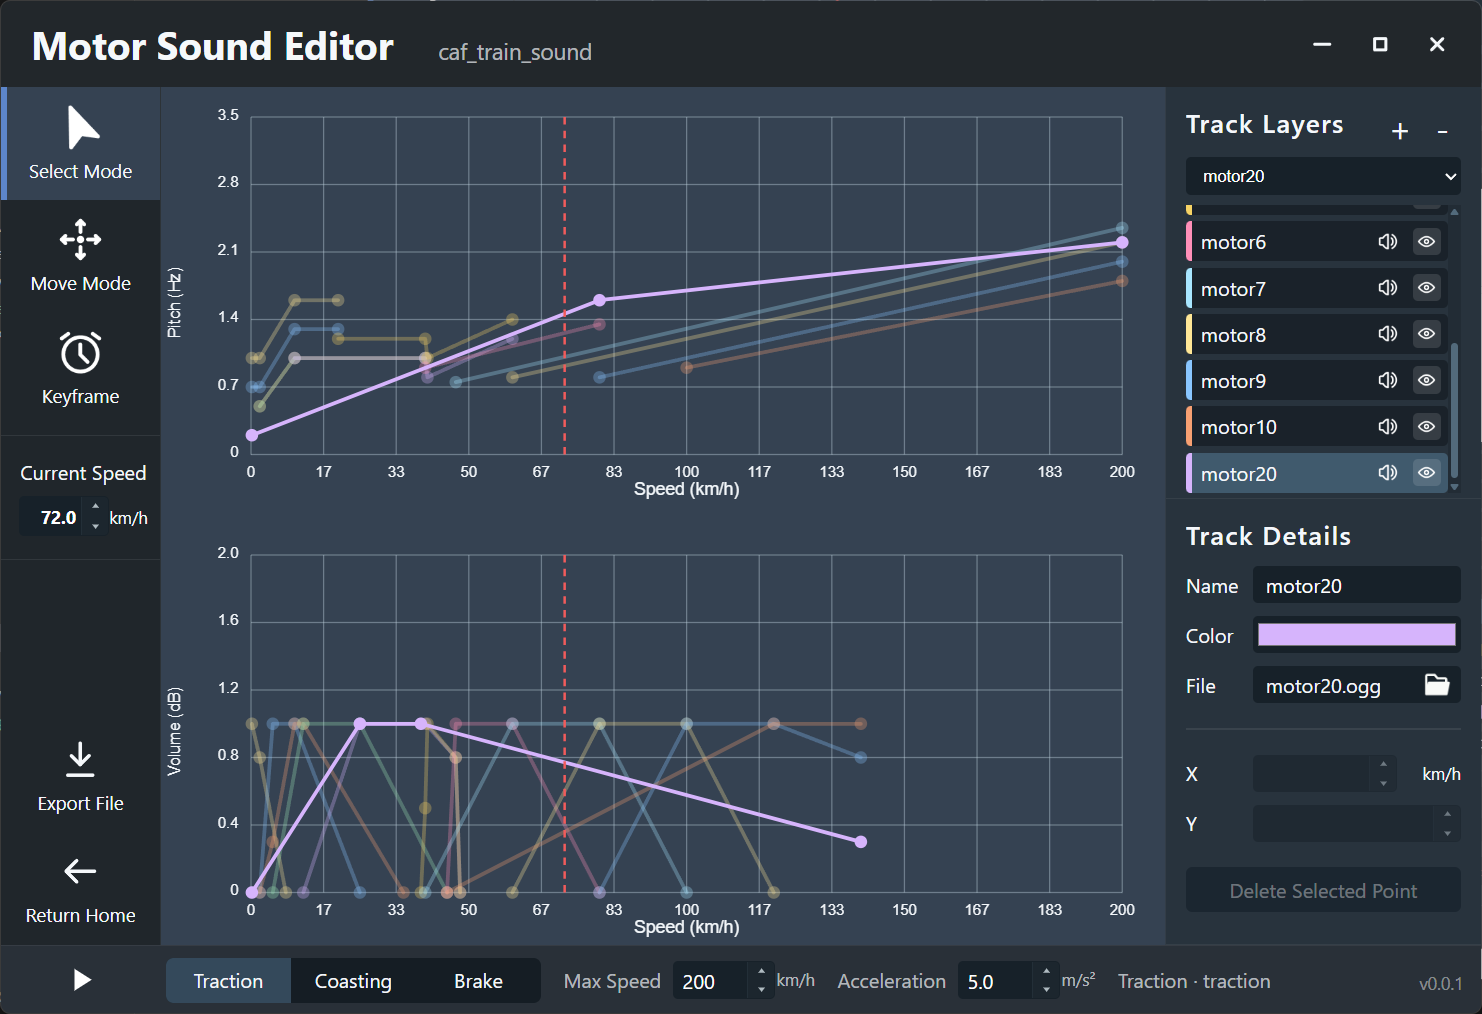Open the Track Layers dropdown showing motor20

1322,176
